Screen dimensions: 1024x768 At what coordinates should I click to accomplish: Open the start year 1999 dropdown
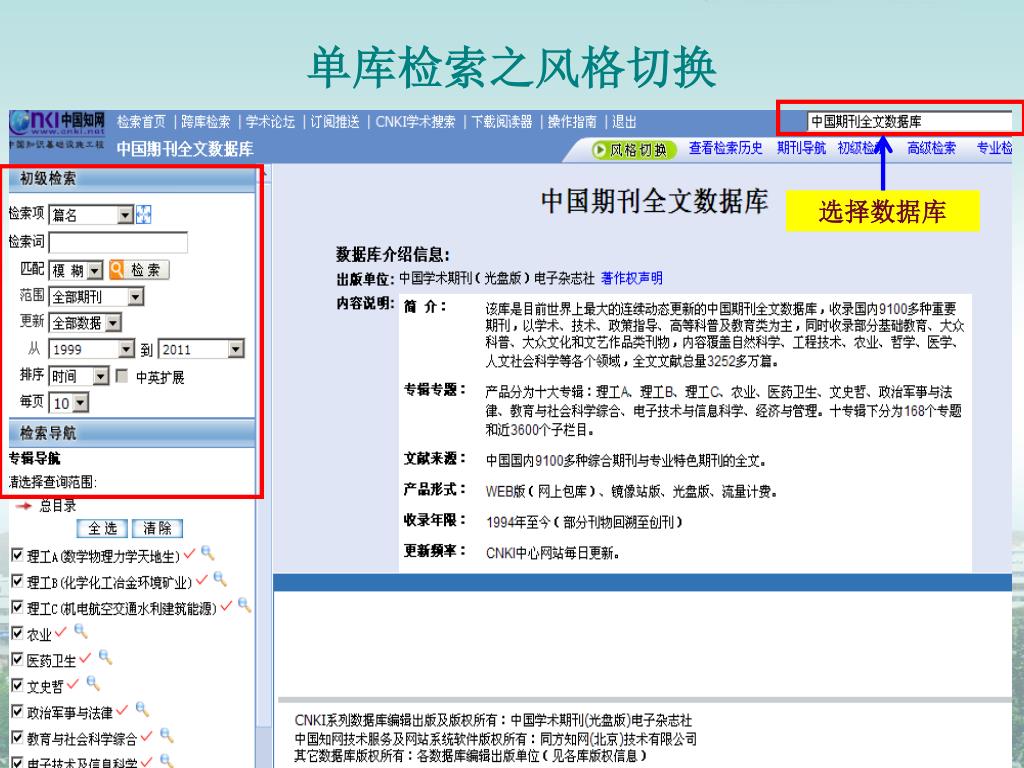tap(91, 349)
